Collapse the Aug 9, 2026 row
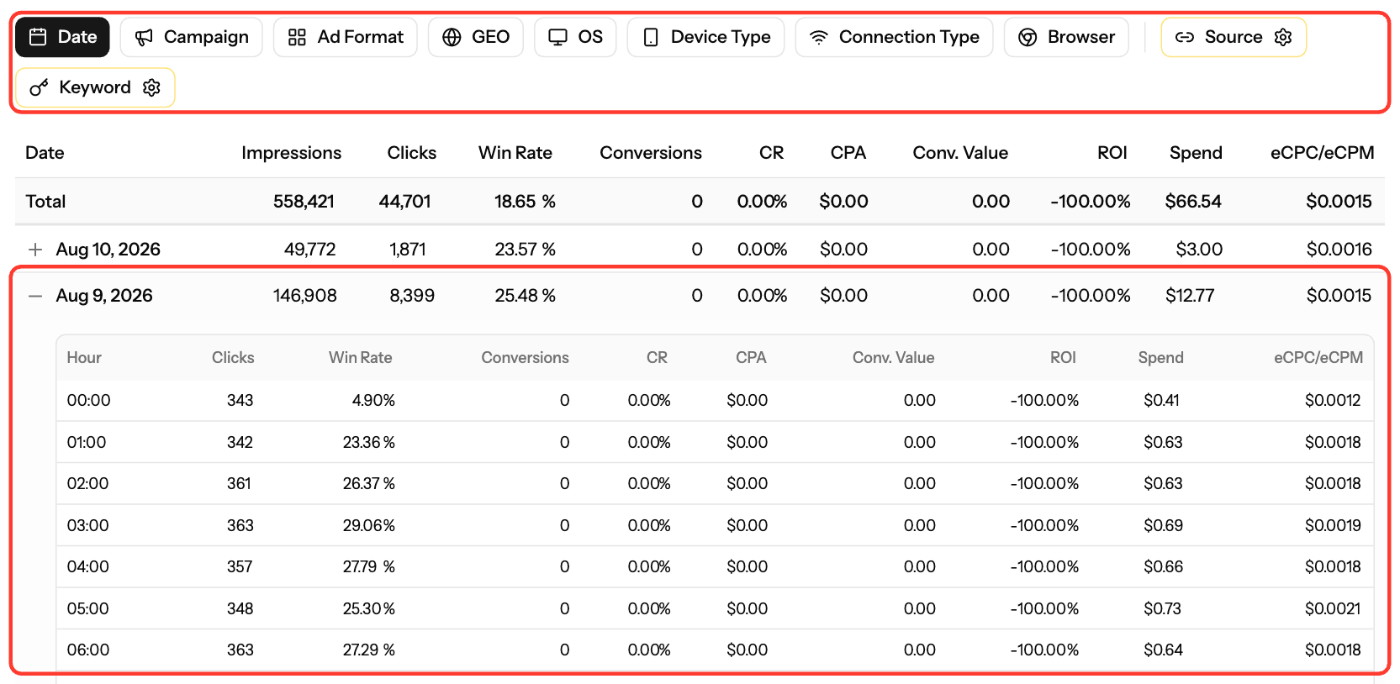Image resolution: width=1400 pixels, height=684 pixels. click(36, 296)
